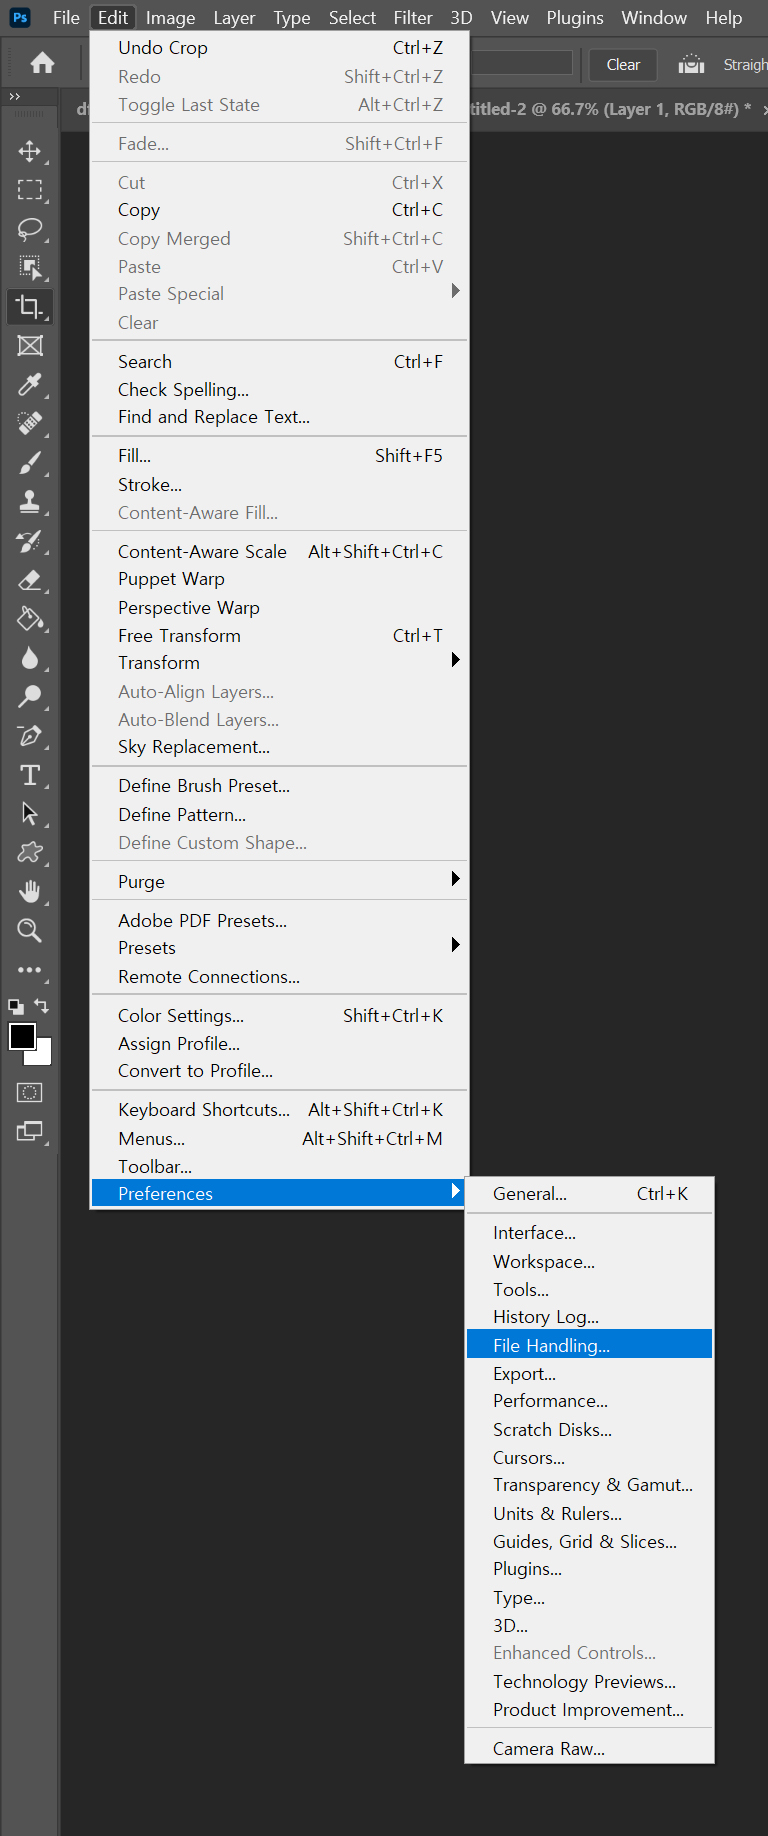The height and width of the screenshot is (1836, 768).
Task: Open Scratch Disks... preferences
Action: 589,1430
